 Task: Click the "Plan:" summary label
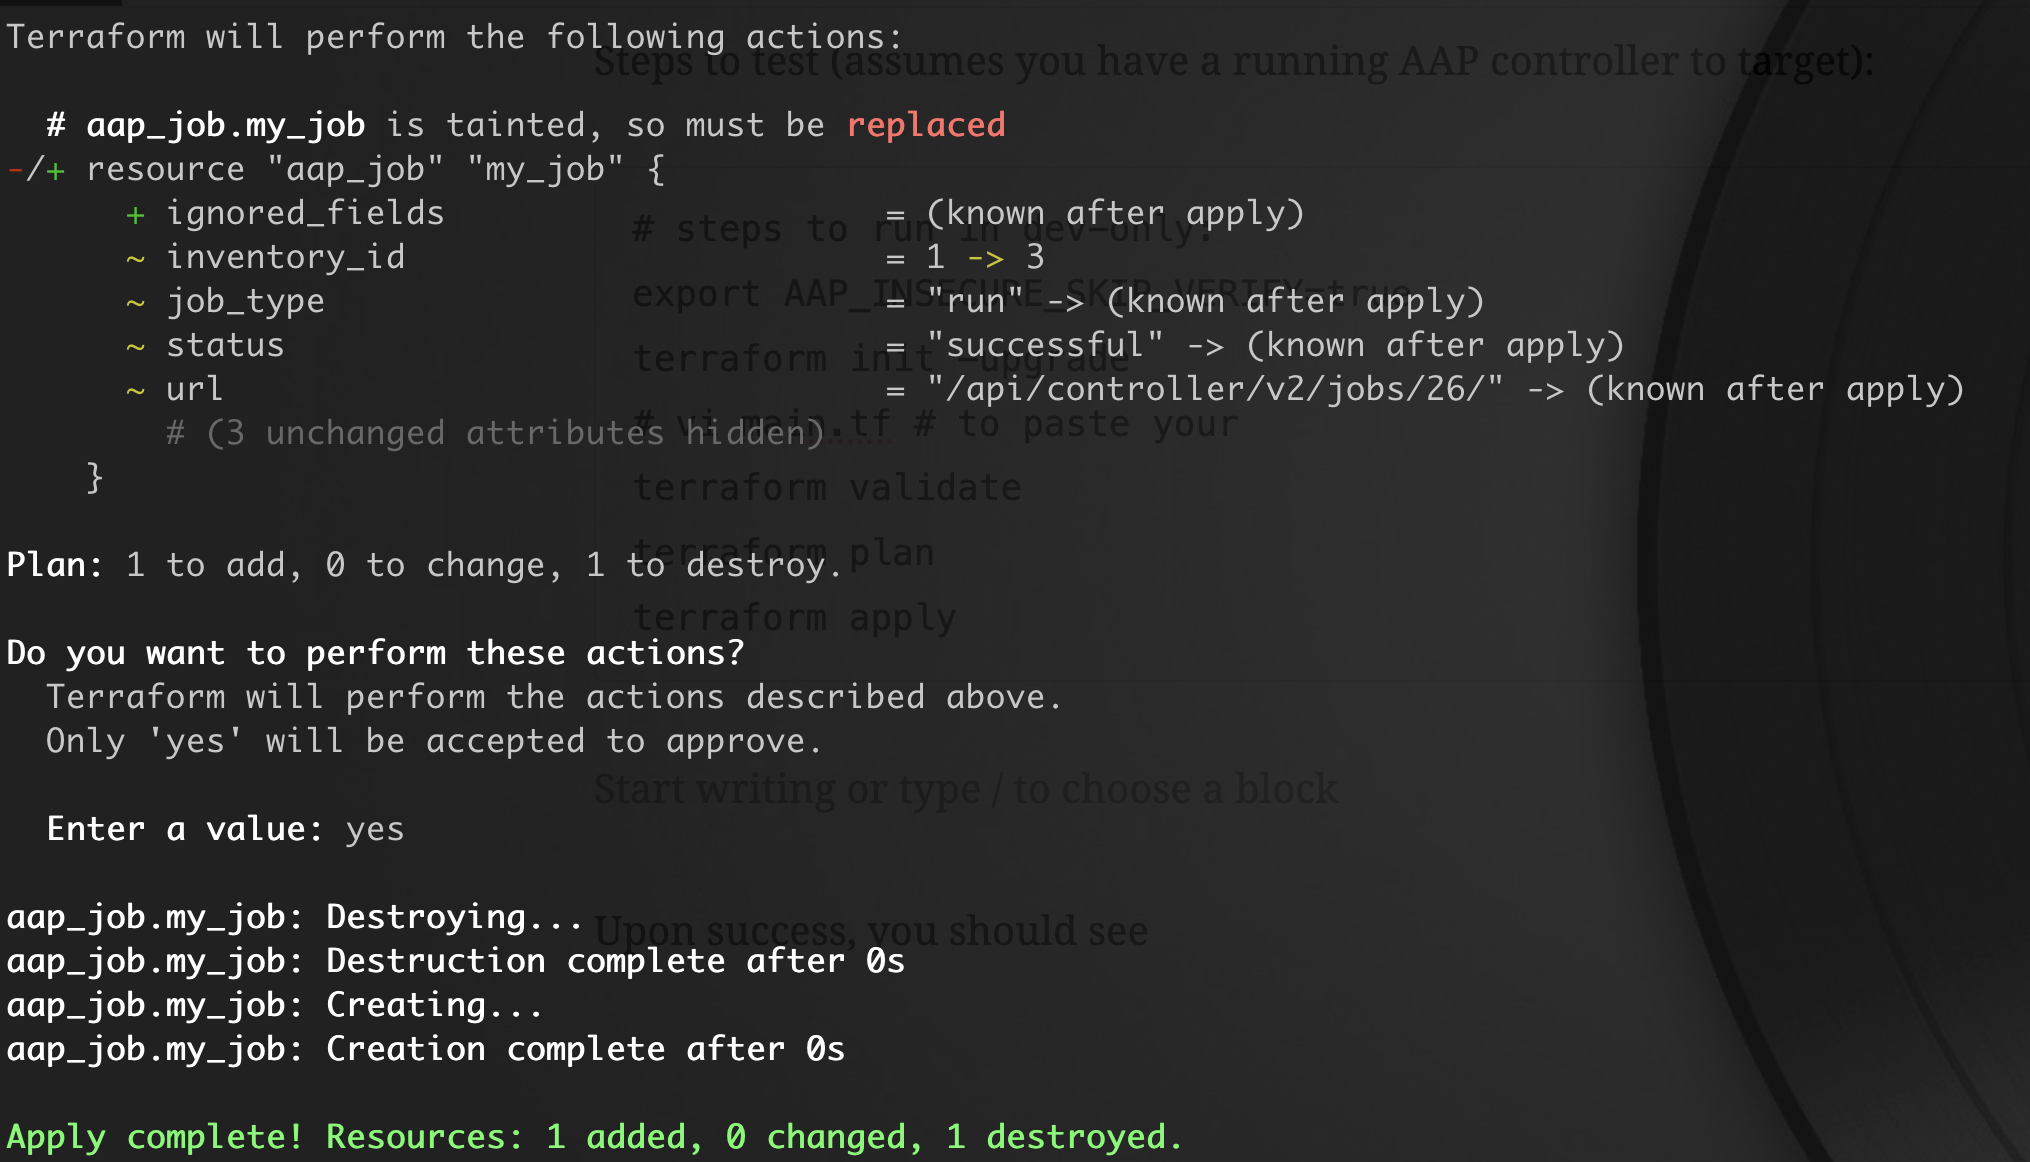(55, 565)
